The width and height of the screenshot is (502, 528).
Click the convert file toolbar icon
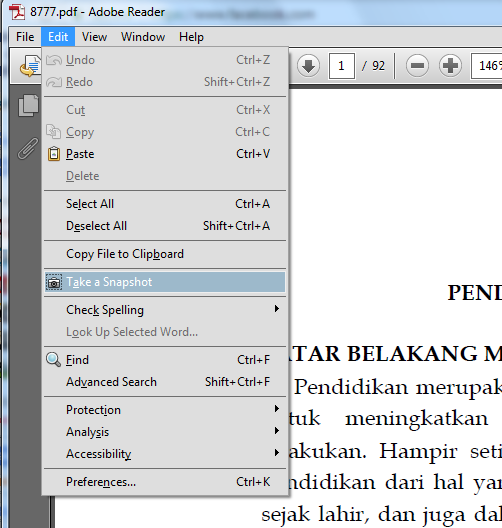click(x=30, y=66)
